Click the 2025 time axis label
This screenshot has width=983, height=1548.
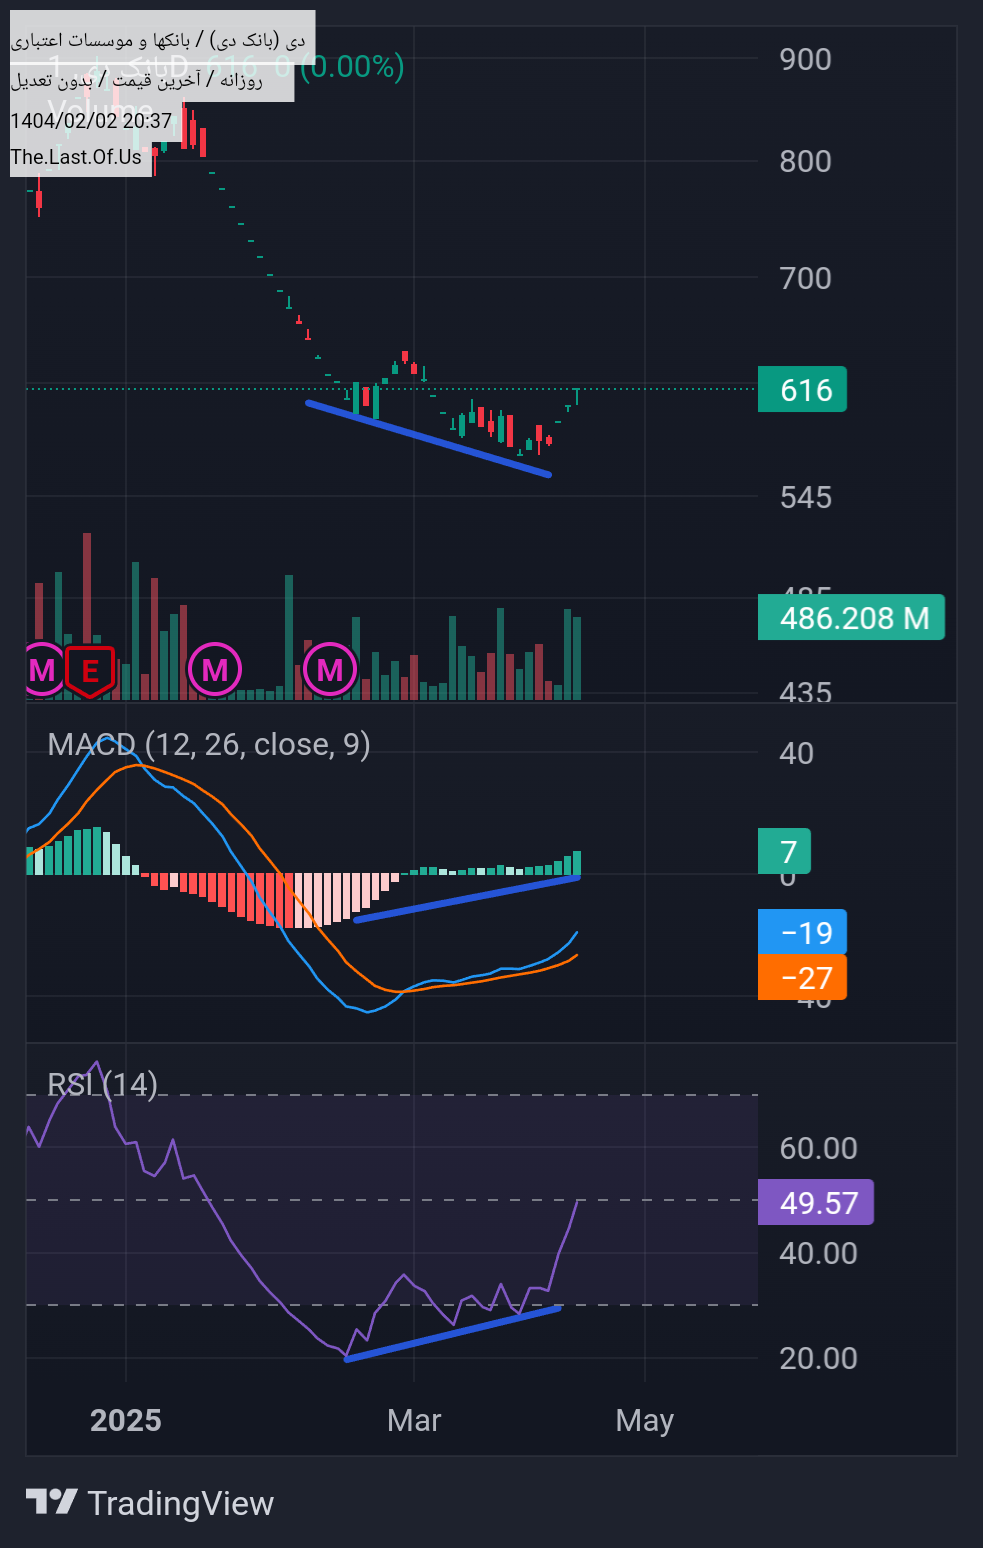(x=126, y=1420)
